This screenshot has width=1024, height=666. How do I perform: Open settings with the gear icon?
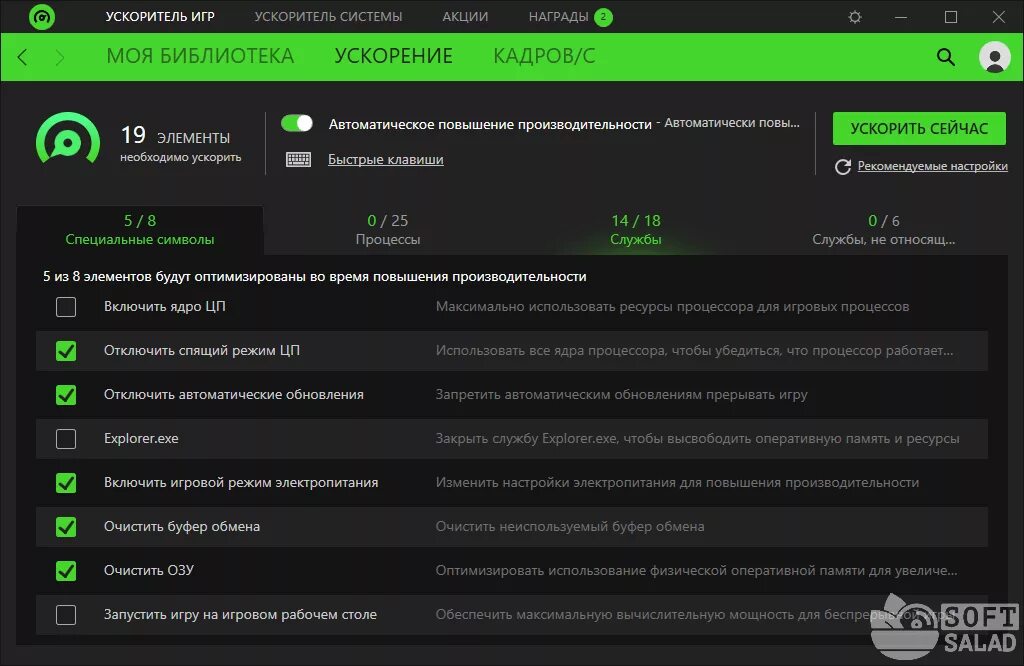(x=855, y=17)
